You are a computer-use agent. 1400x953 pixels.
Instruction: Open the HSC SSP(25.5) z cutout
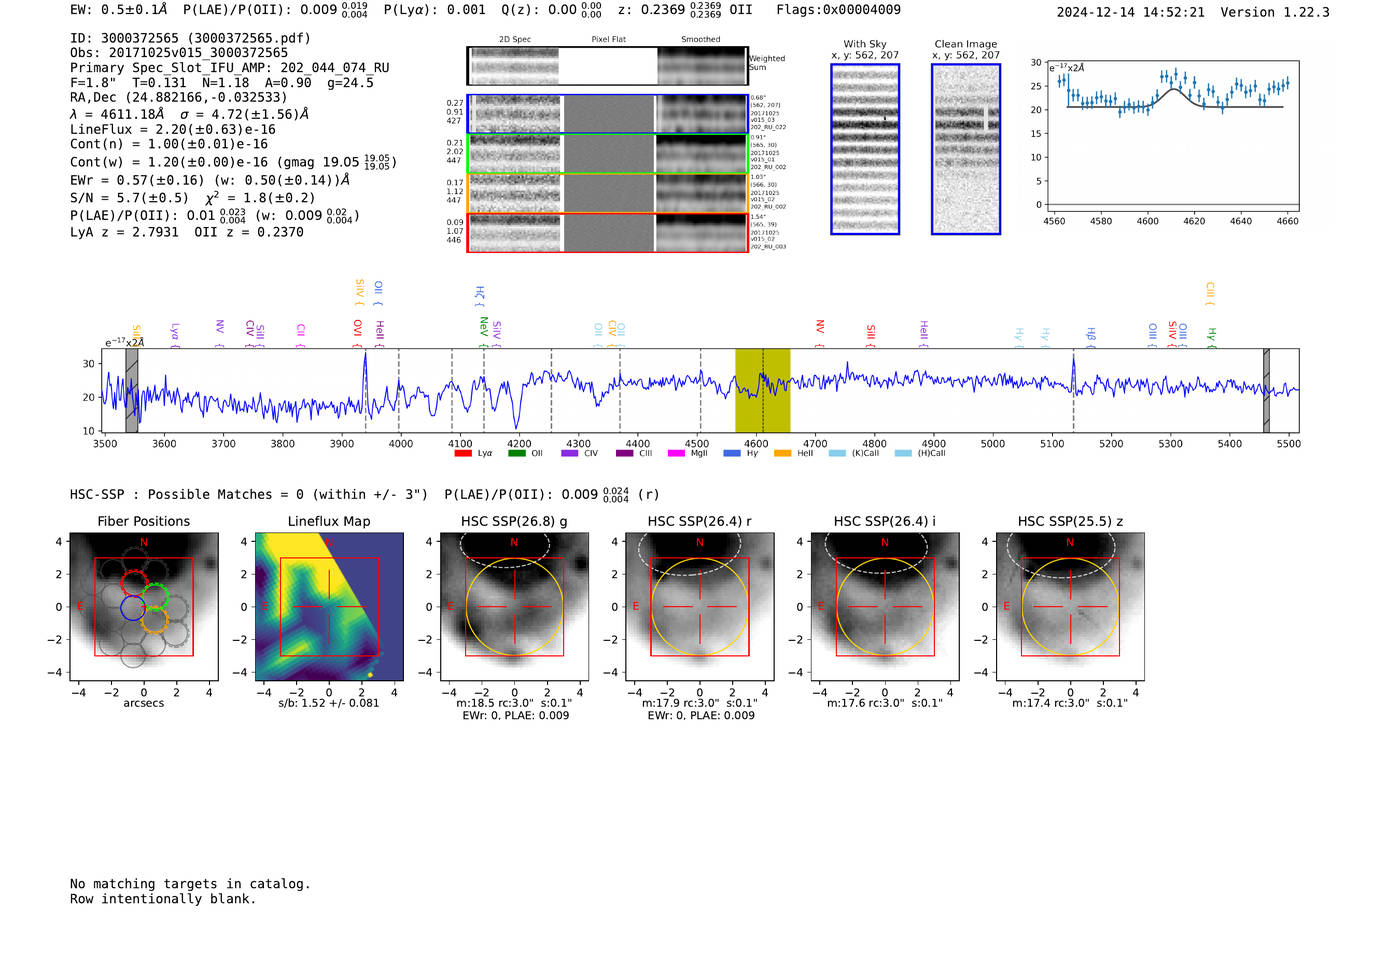click(1070, 607)
